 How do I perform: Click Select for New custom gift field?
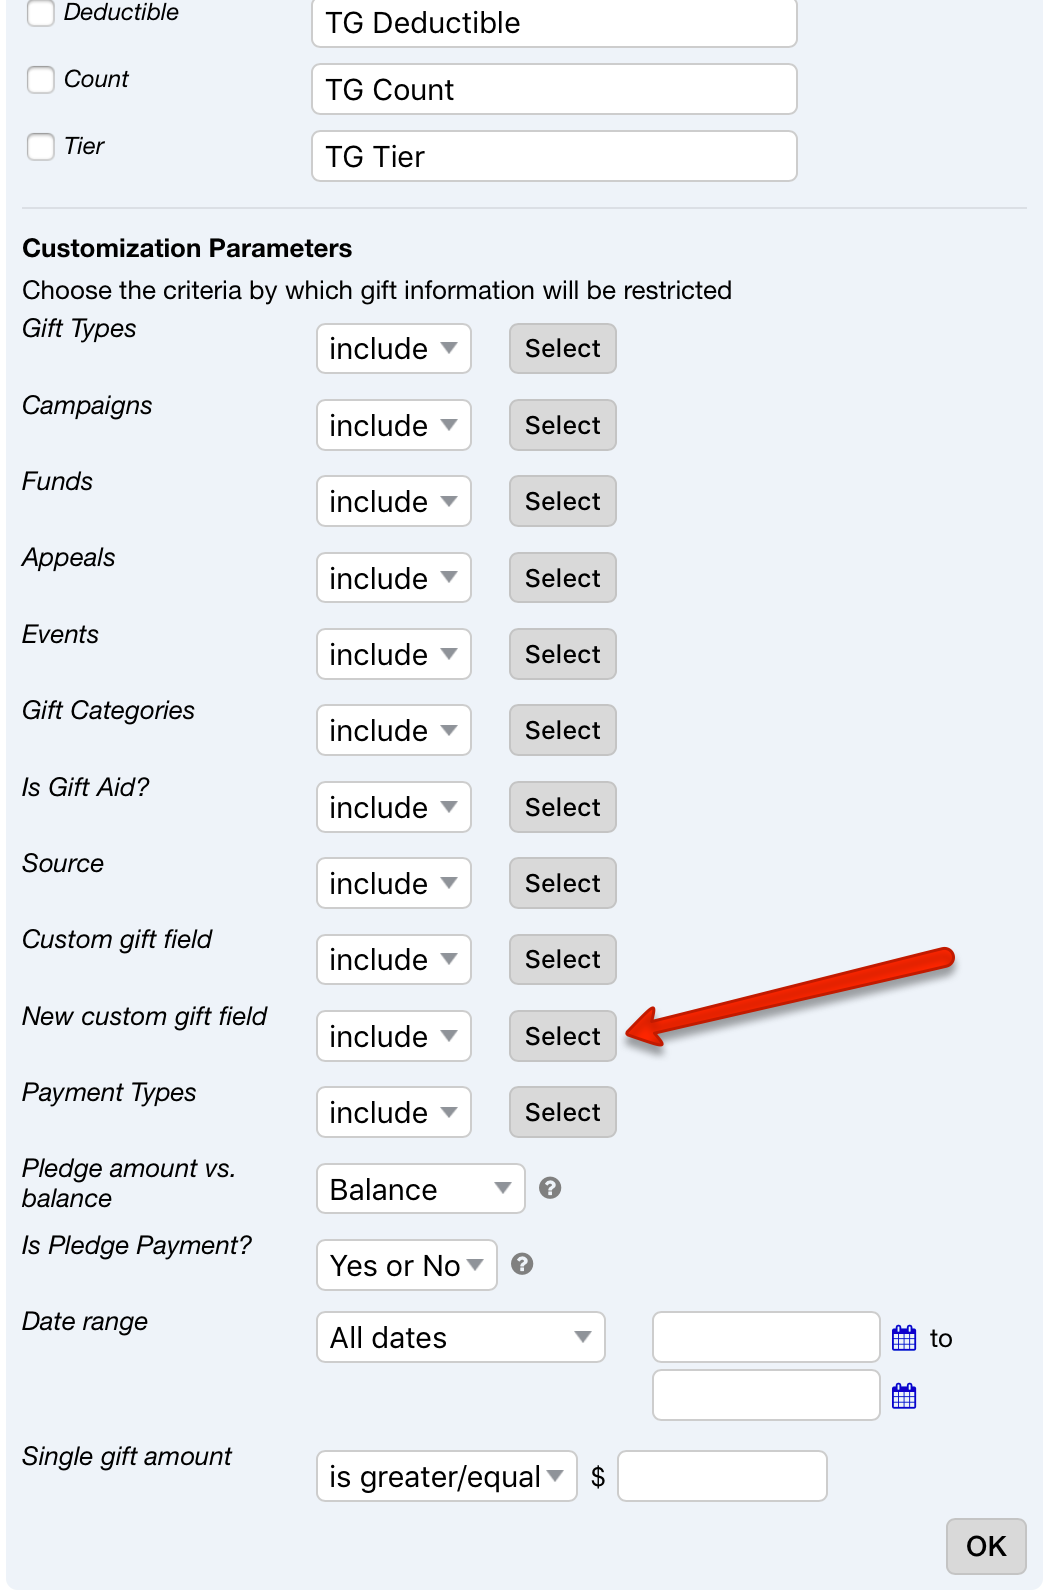click(x=562, y=1036)
